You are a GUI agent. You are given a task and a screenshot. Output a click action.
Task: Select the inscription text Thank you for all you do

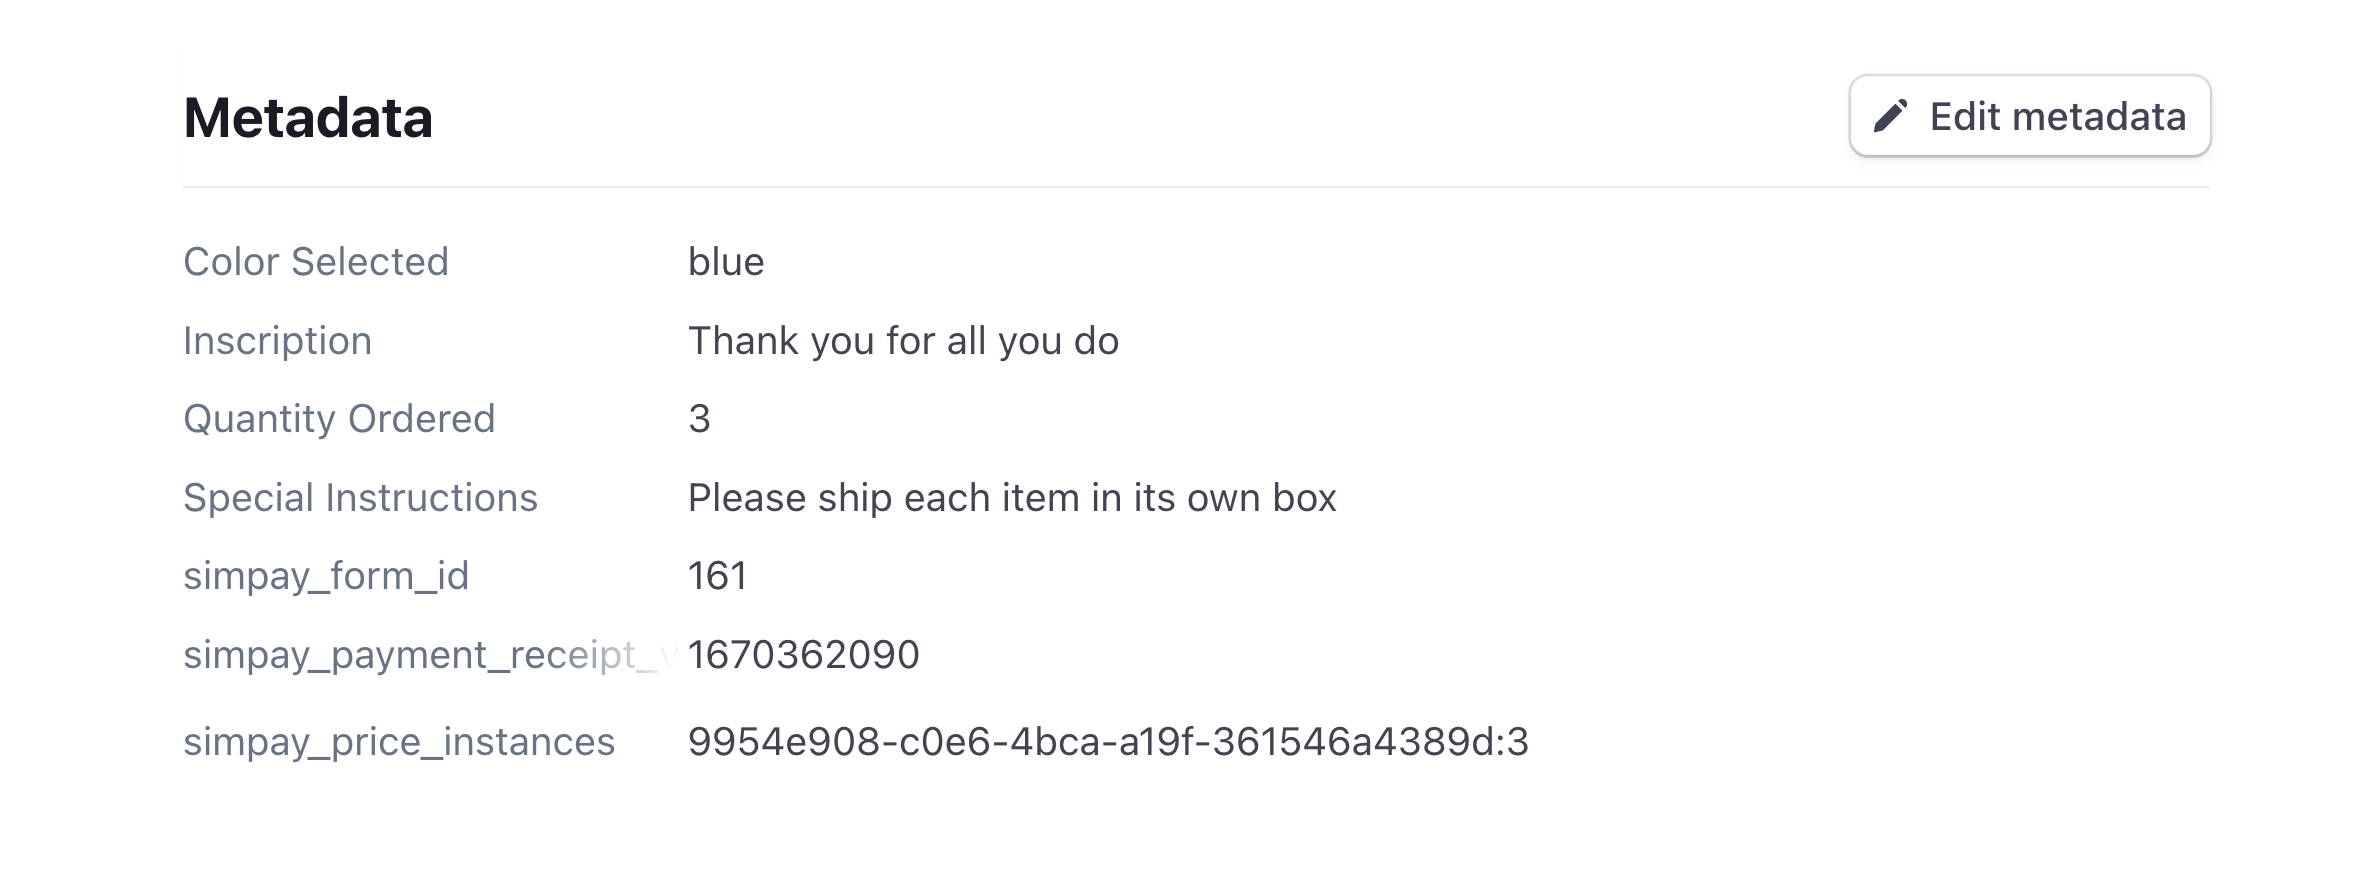pyautogui.click(x=903, y=340)
